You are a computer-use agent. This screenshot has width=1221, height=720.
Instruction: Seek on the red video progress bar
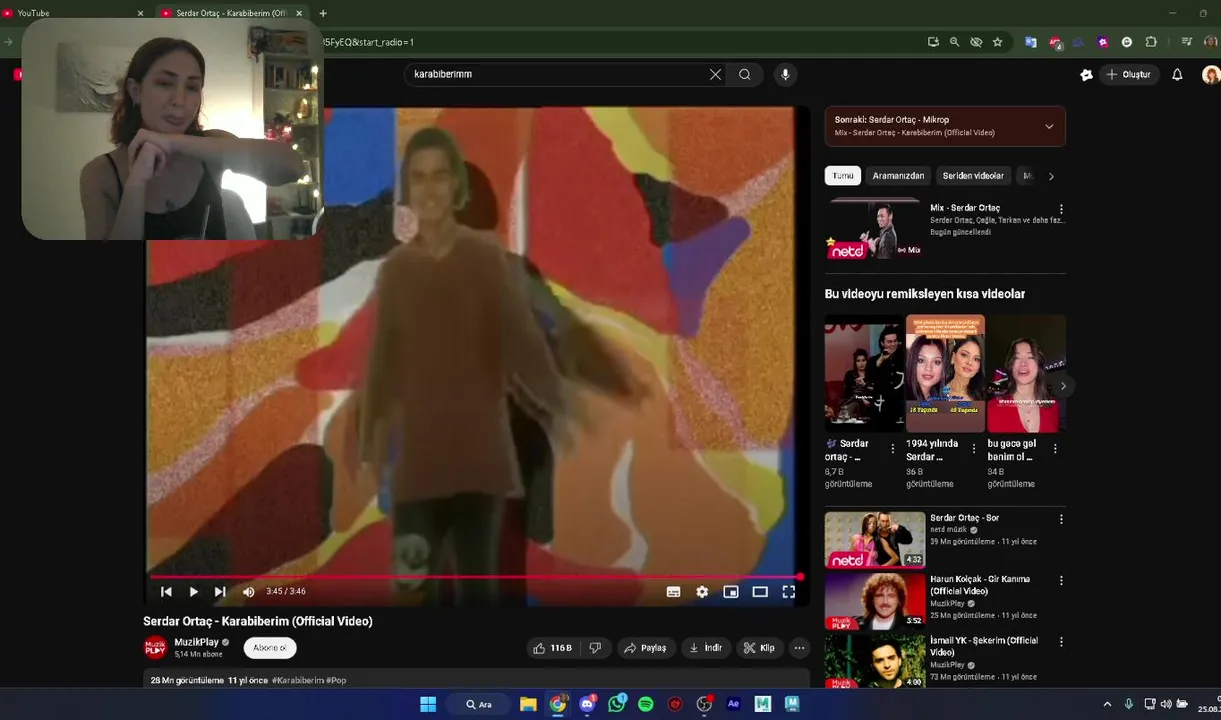point(475,577)
